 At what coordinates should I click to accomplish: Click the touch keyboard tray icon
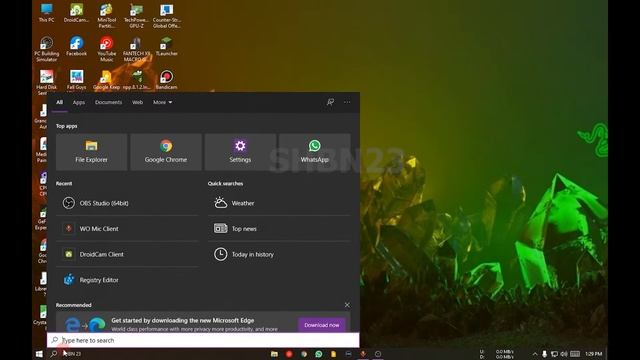pyautogui.click(x=575, y=354)
